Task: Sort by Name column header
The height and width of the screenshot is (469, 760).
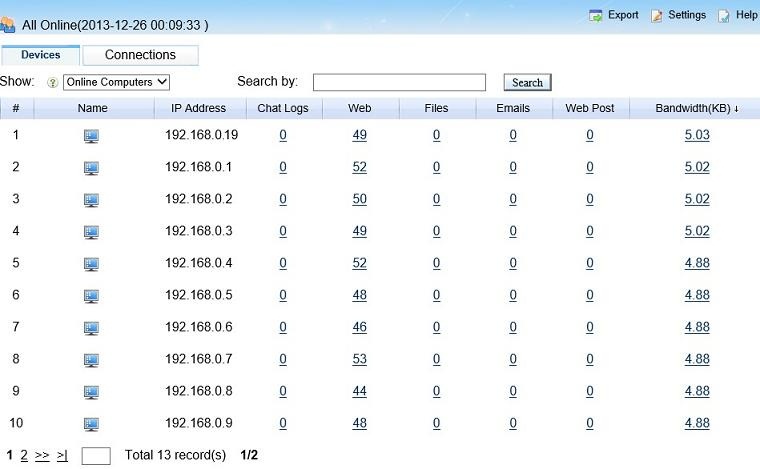Action: (93, 108)
